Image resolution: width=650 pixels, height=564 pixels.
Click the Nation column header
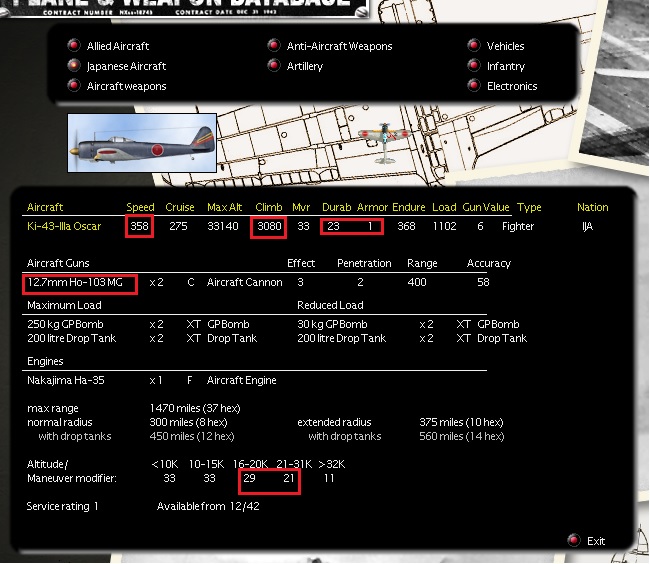tap(593, 207)
